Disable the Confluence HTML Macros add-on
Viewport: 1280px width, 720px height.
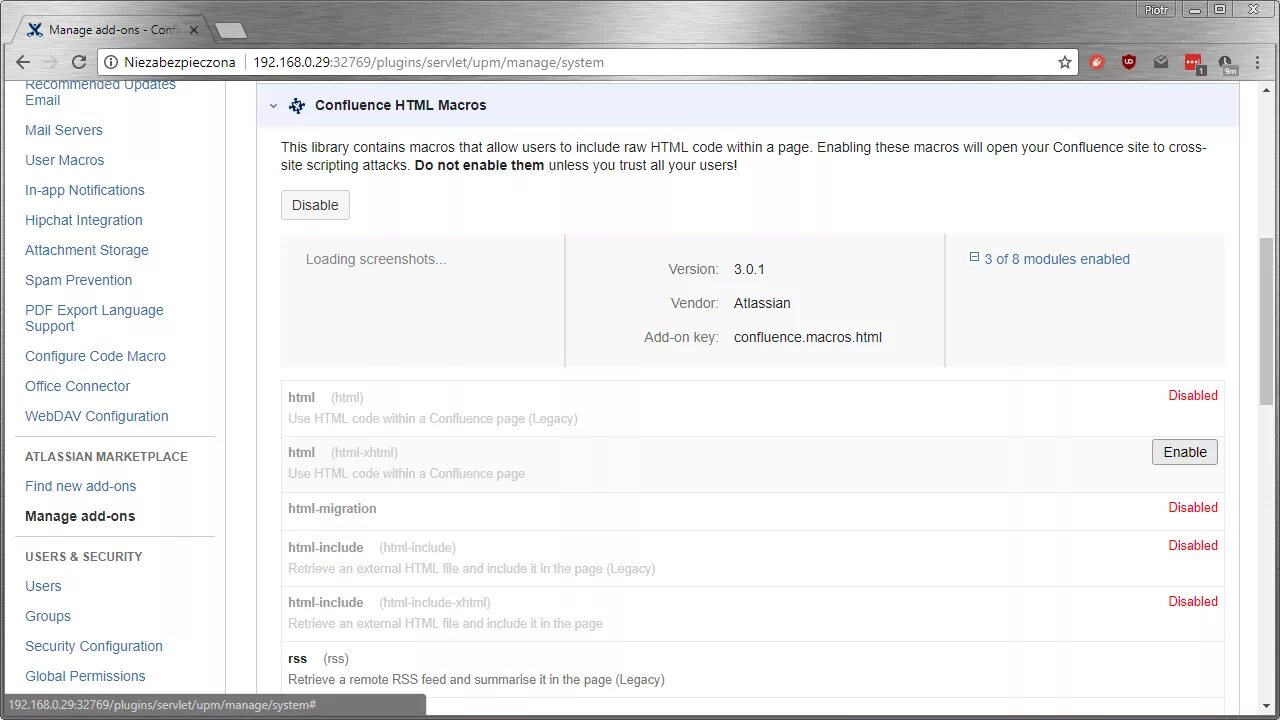(315, 205)
